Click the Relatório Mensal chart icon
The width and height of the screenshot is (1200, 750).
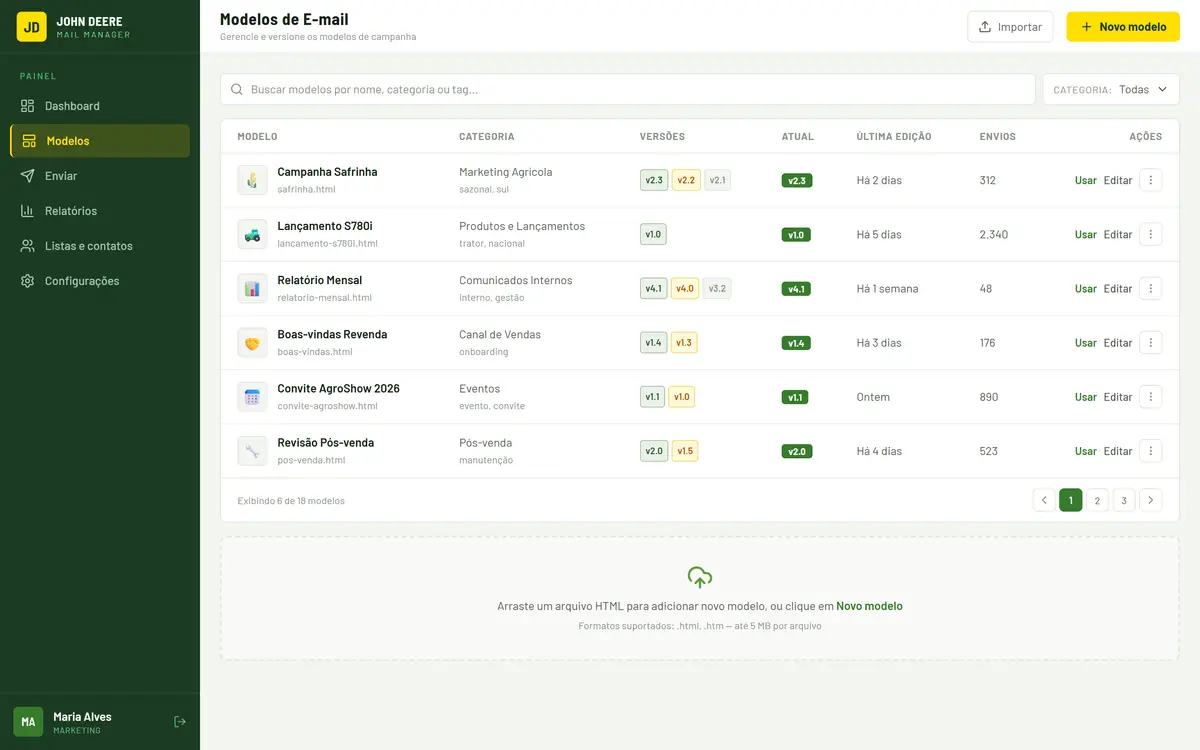coord(252,288)
